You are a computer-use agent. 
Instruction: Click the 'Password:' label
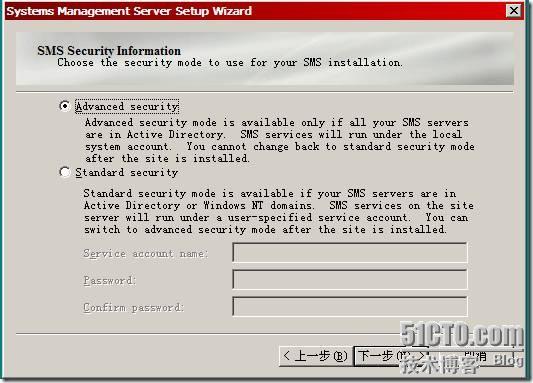(109, 281)
